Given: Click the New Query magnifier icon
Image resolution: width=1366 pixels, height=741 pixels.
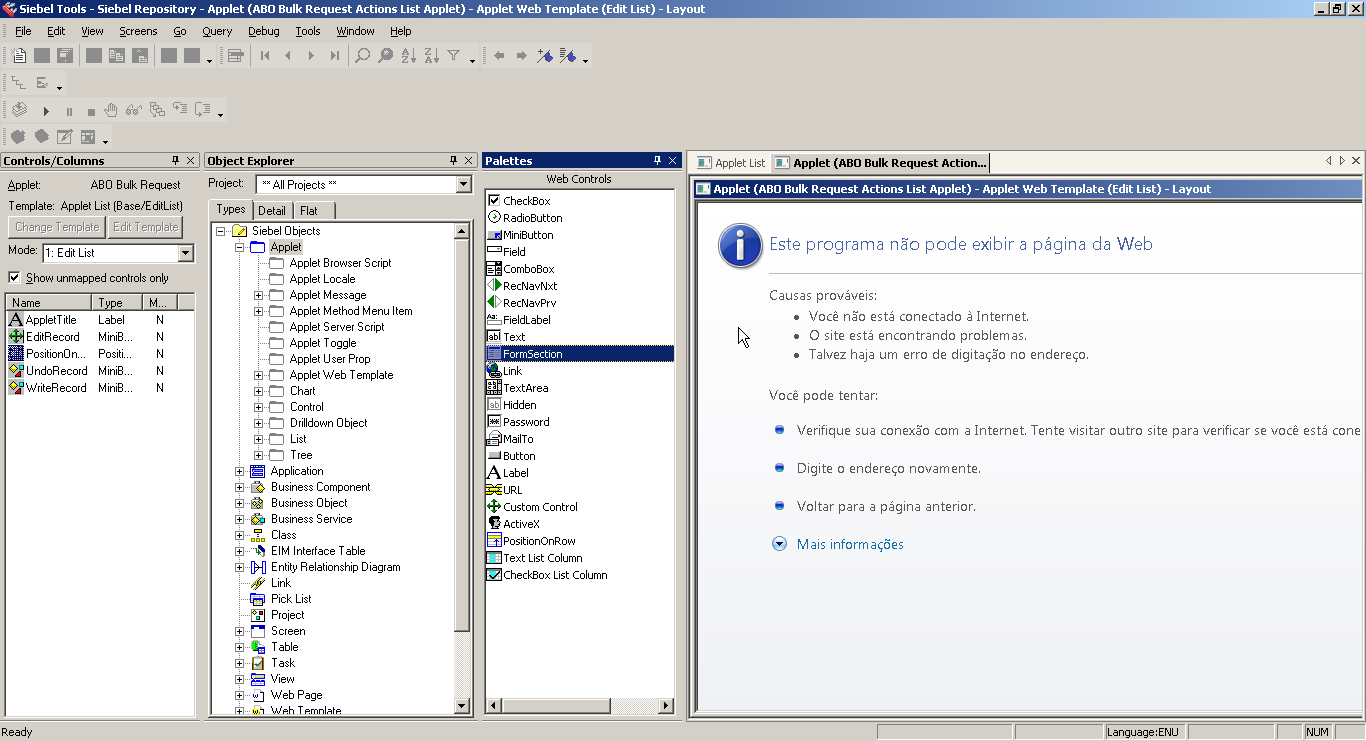Looking at the screenshot, I should click(363, 56).
